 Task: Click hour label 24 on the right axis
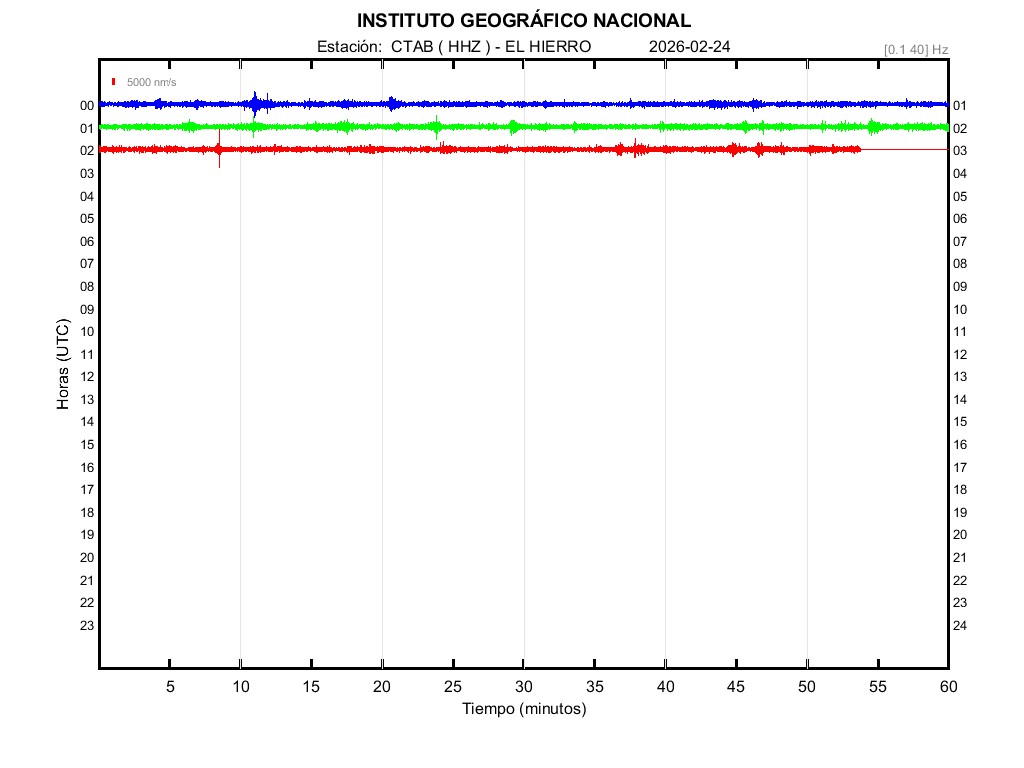(x=960, y=626)
